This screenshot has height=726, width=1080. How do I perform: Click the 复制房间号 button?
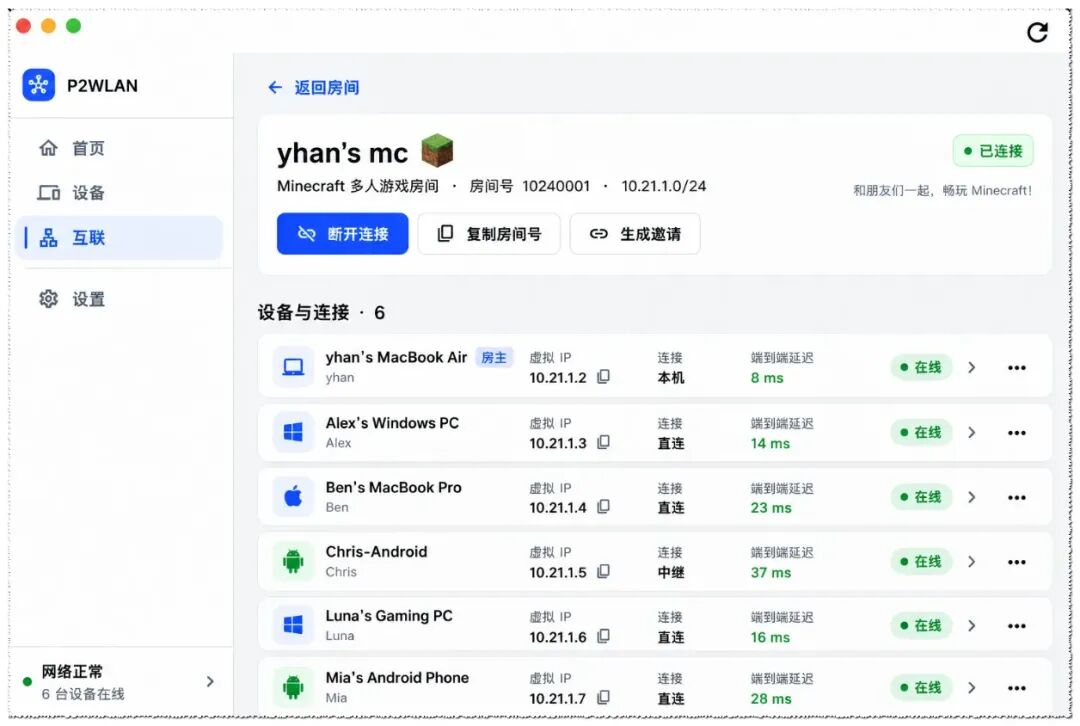489,234
